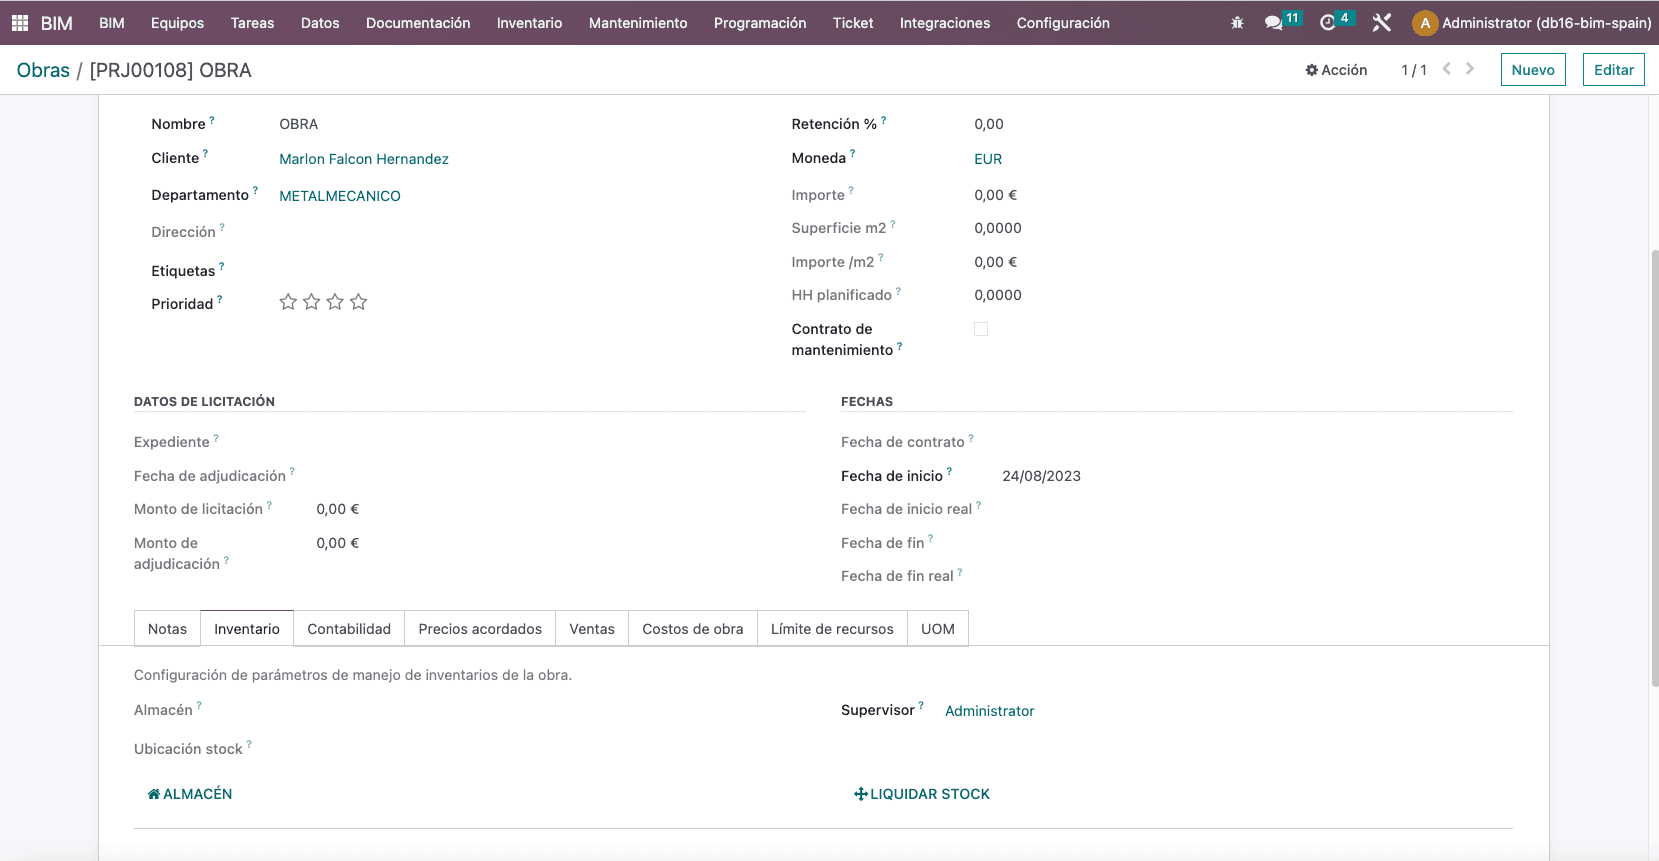Switch to the Precios acordados tab
The image size is (1659, 861).
click(x=480, y=629)
